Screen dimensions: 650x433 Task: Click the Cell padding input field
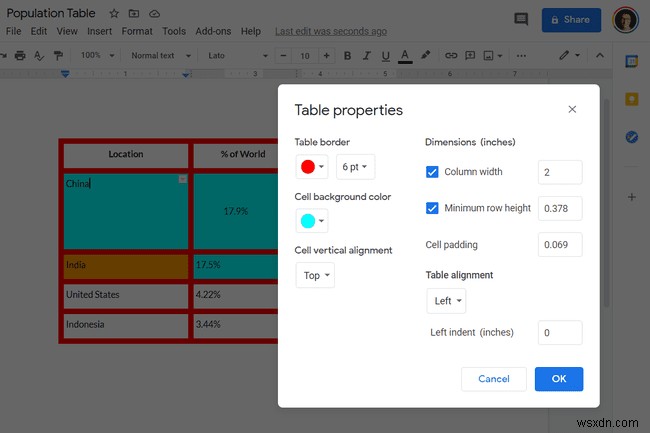(x=560, y=245)
